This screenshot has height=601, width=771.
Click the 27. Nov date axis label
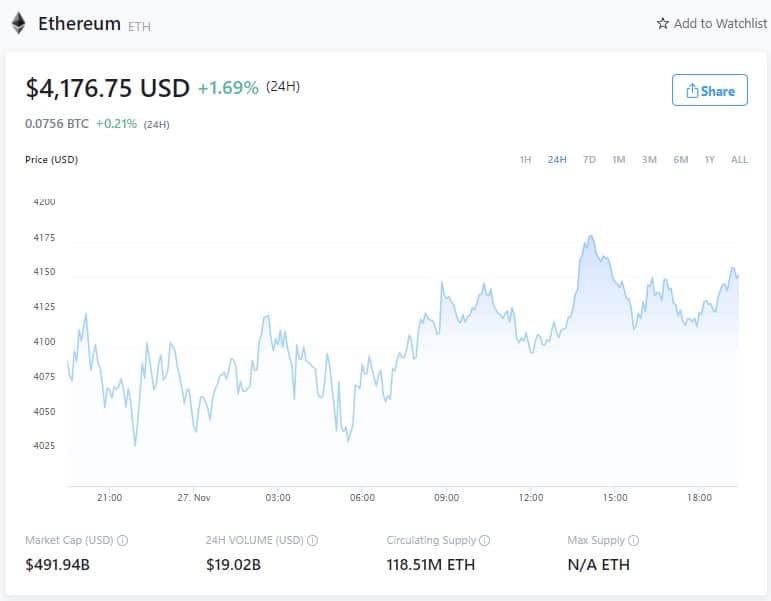click(194, 497)
